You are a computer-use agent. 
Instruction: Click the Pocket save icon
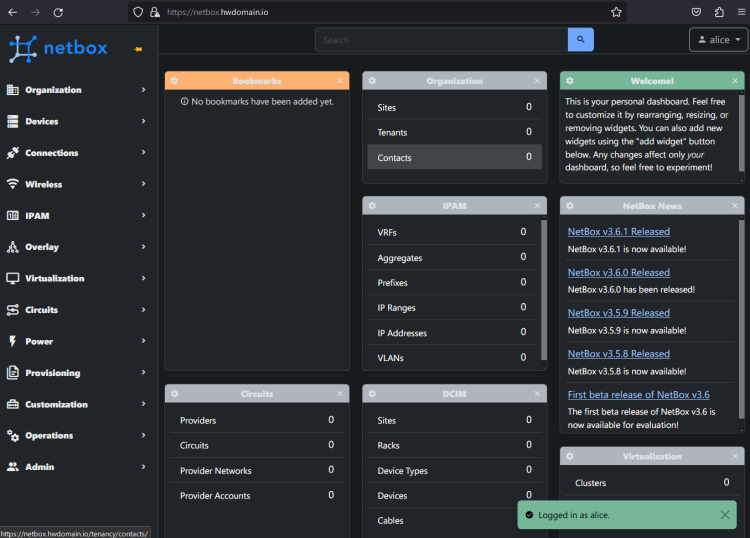tap(696, 12)
